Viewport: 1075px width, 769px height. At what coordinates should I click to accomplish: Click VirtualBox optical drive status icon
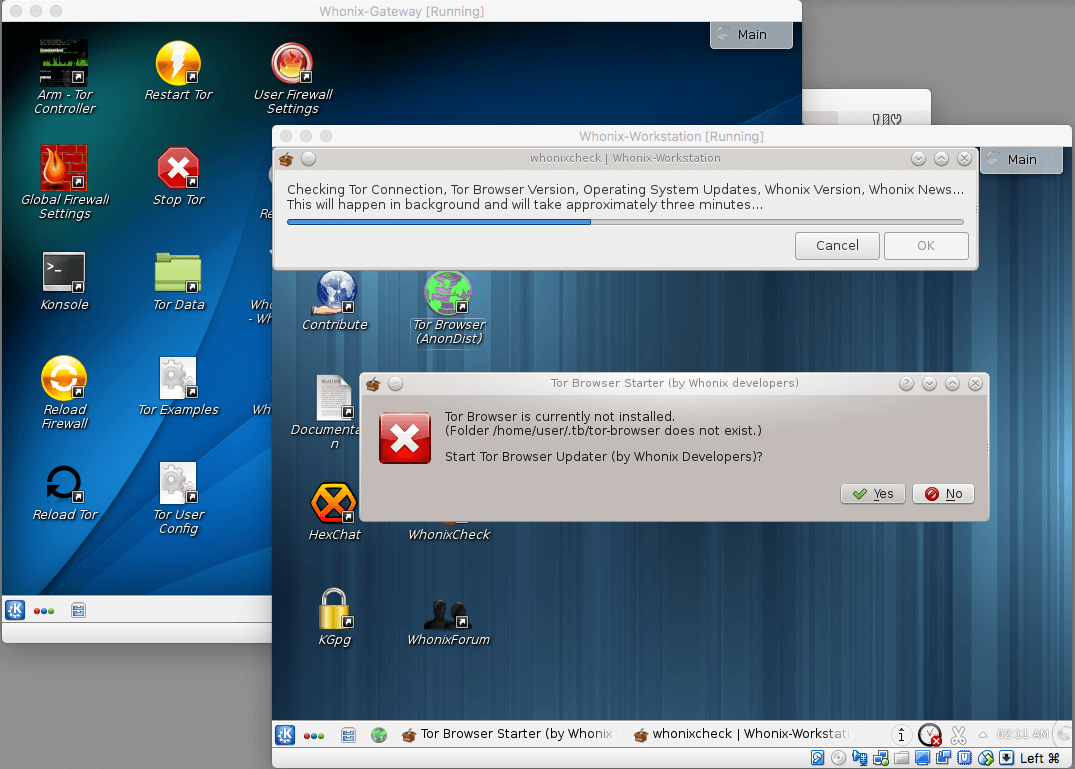click(x=838, y=757)
